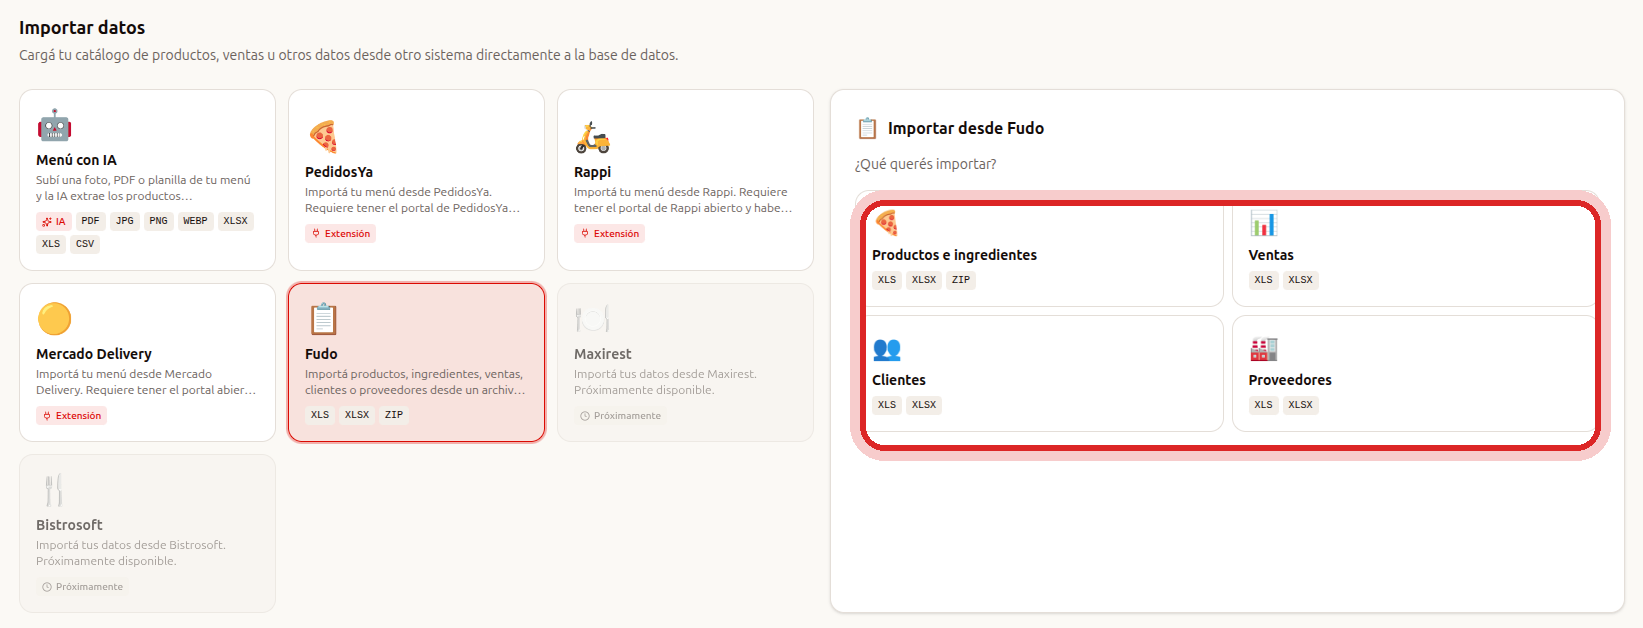The width and height of the screenshot is (1643, 628).
Task: Select the Rappi import title
Action: (592, 172)
